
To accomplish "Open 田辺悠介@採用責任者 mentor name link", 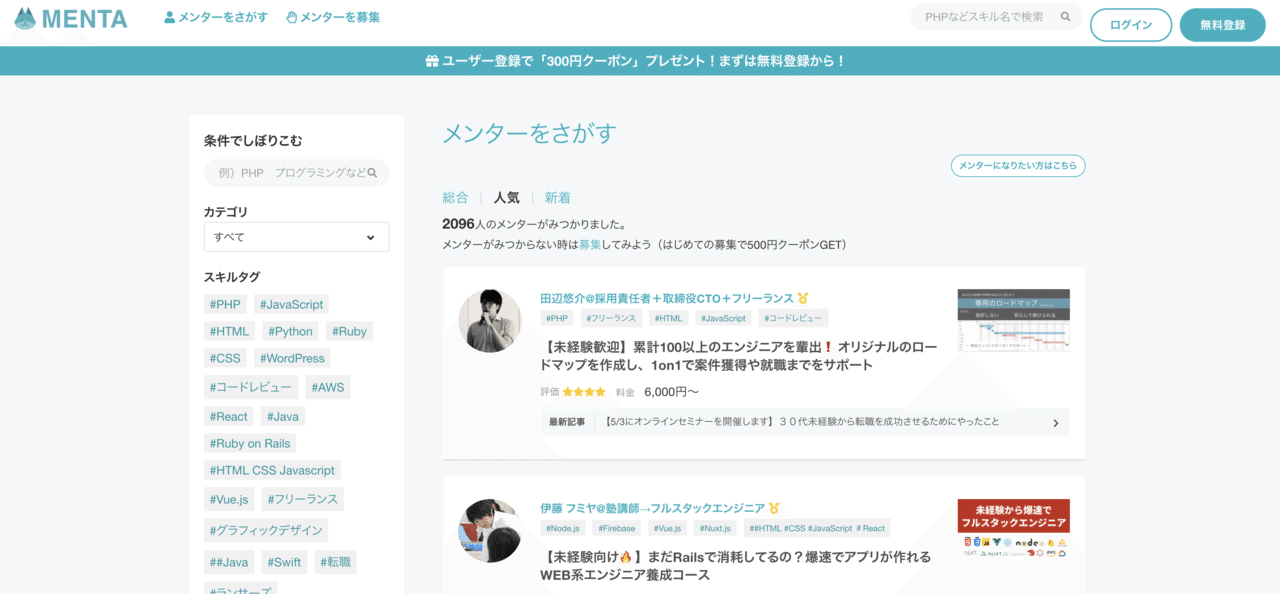I will point(667,298).
